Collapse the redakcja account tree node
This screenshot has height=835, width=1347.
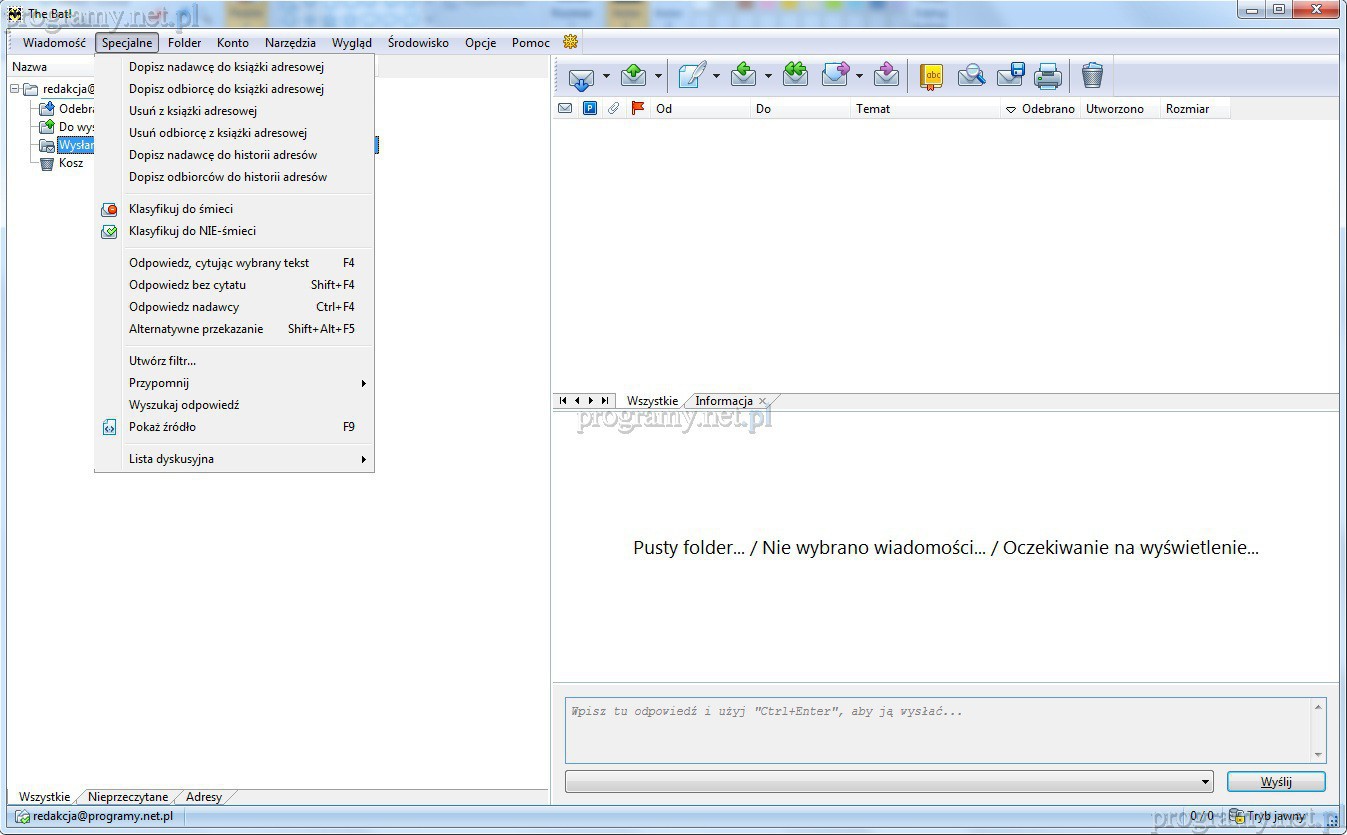(x=15, y=89)
